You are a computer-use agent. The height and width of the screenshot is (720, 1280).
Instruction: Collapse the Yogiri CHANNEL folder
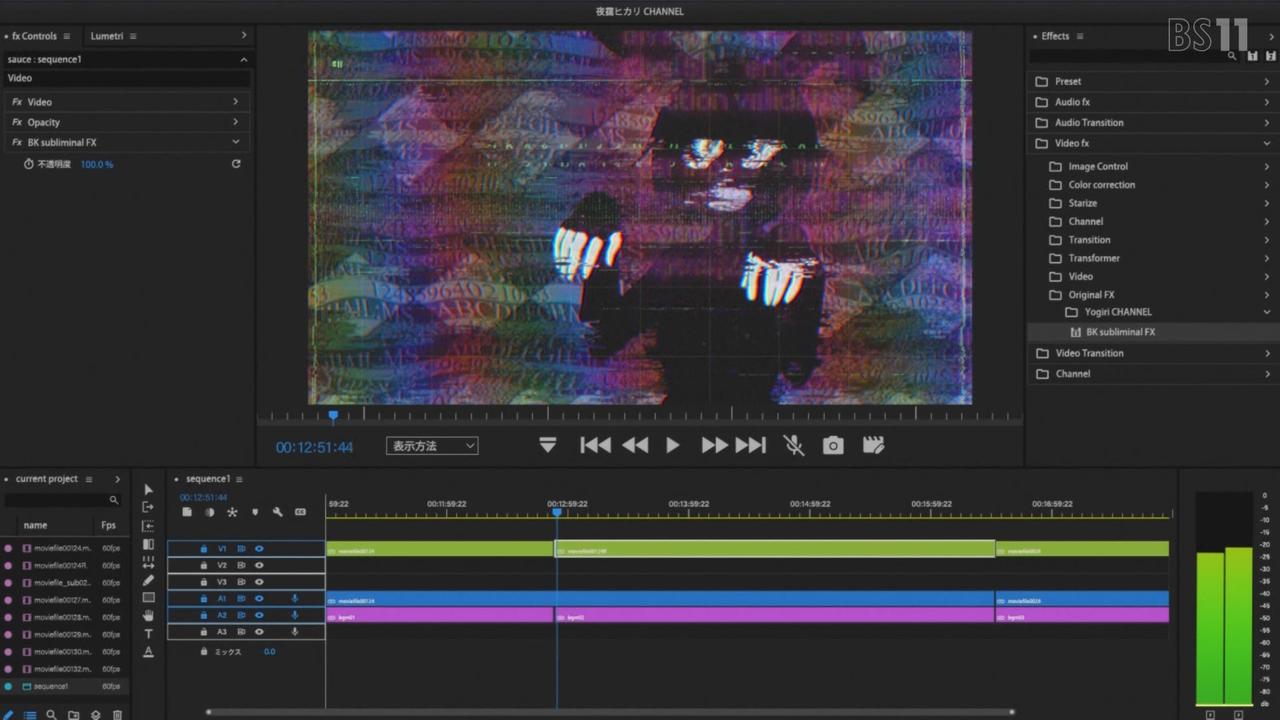(x=1267, y=312)
